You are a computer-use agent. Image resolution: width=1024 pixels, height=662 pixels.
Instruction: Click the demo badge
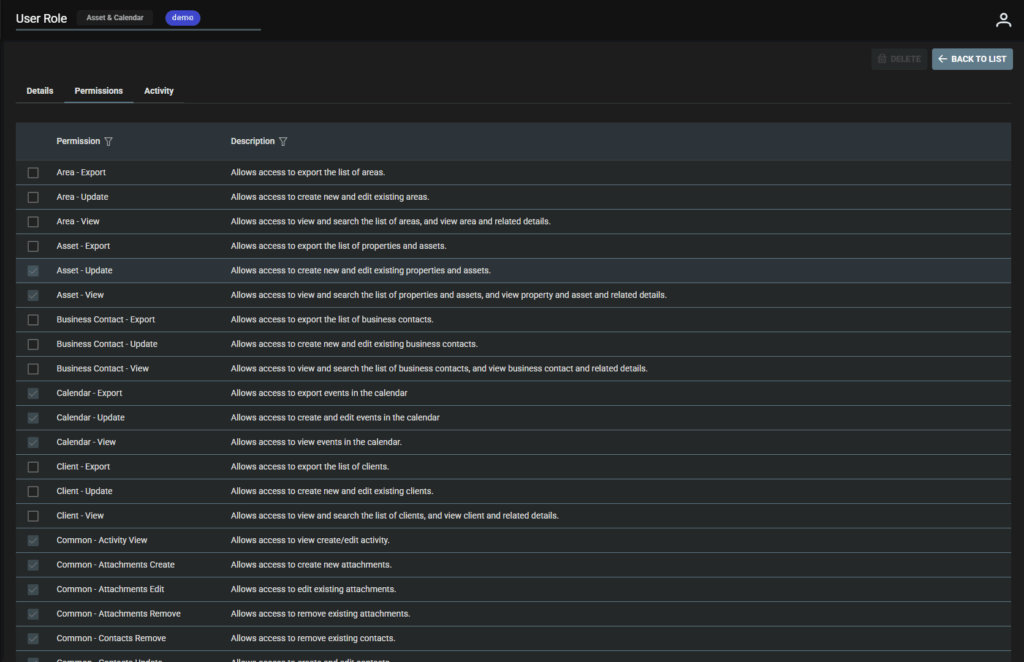click(182, 18)
